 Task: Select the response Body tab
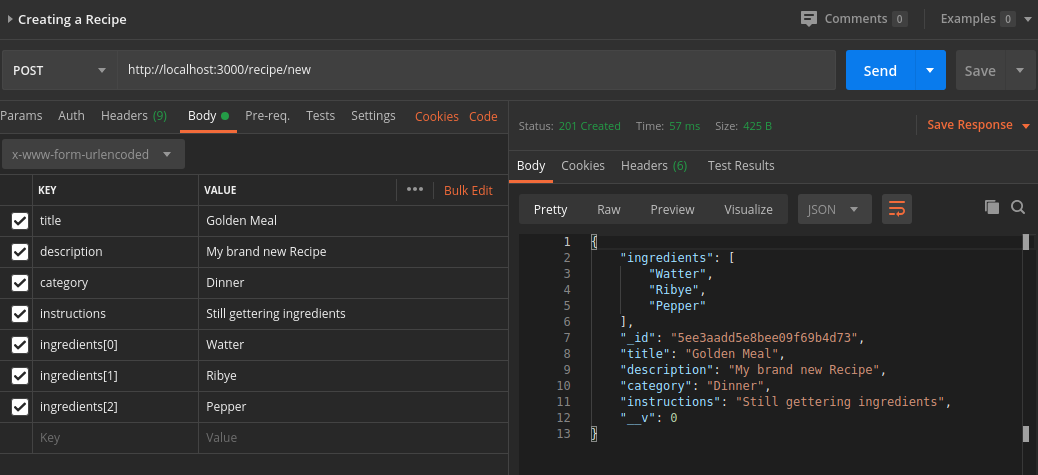(531, 165)
